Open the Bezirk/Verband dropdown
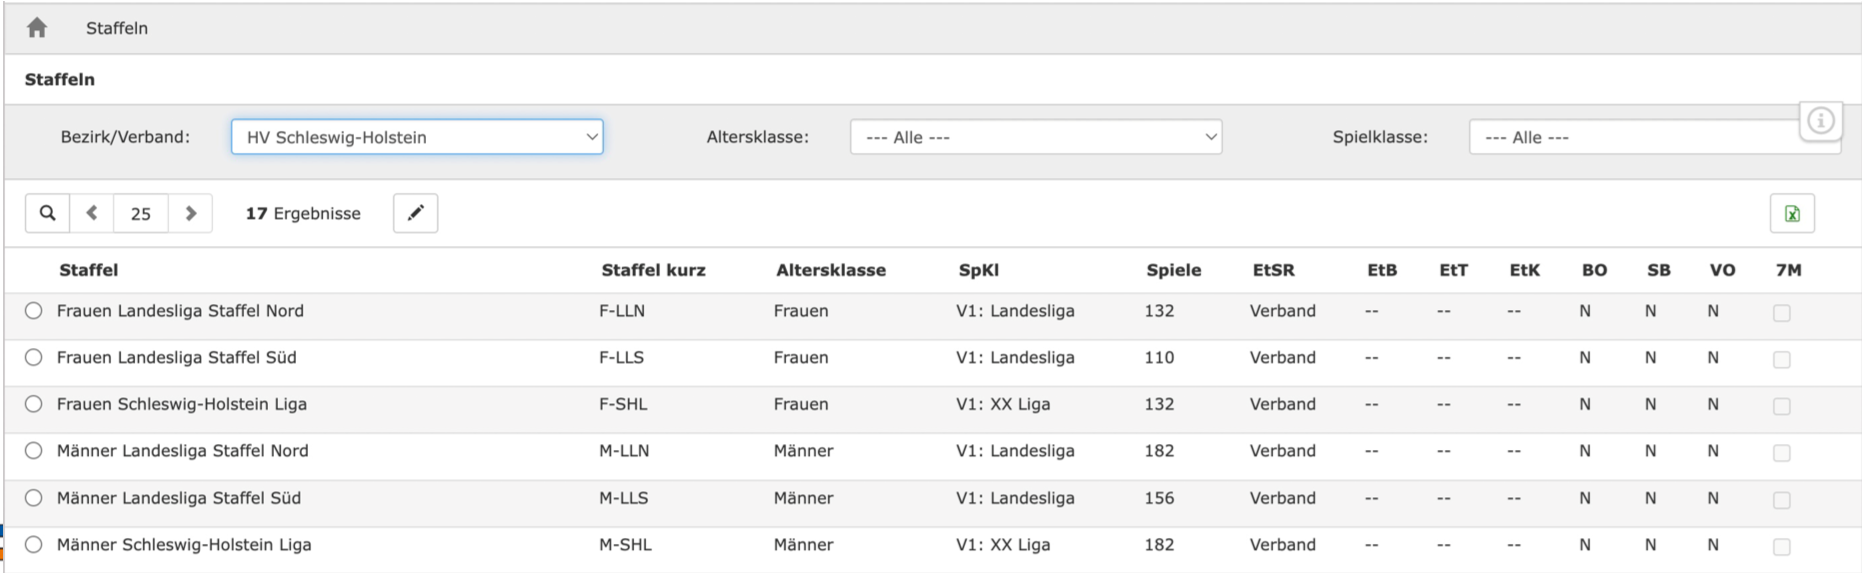This screenshot has height=573, width=1862. click(416, 137)
